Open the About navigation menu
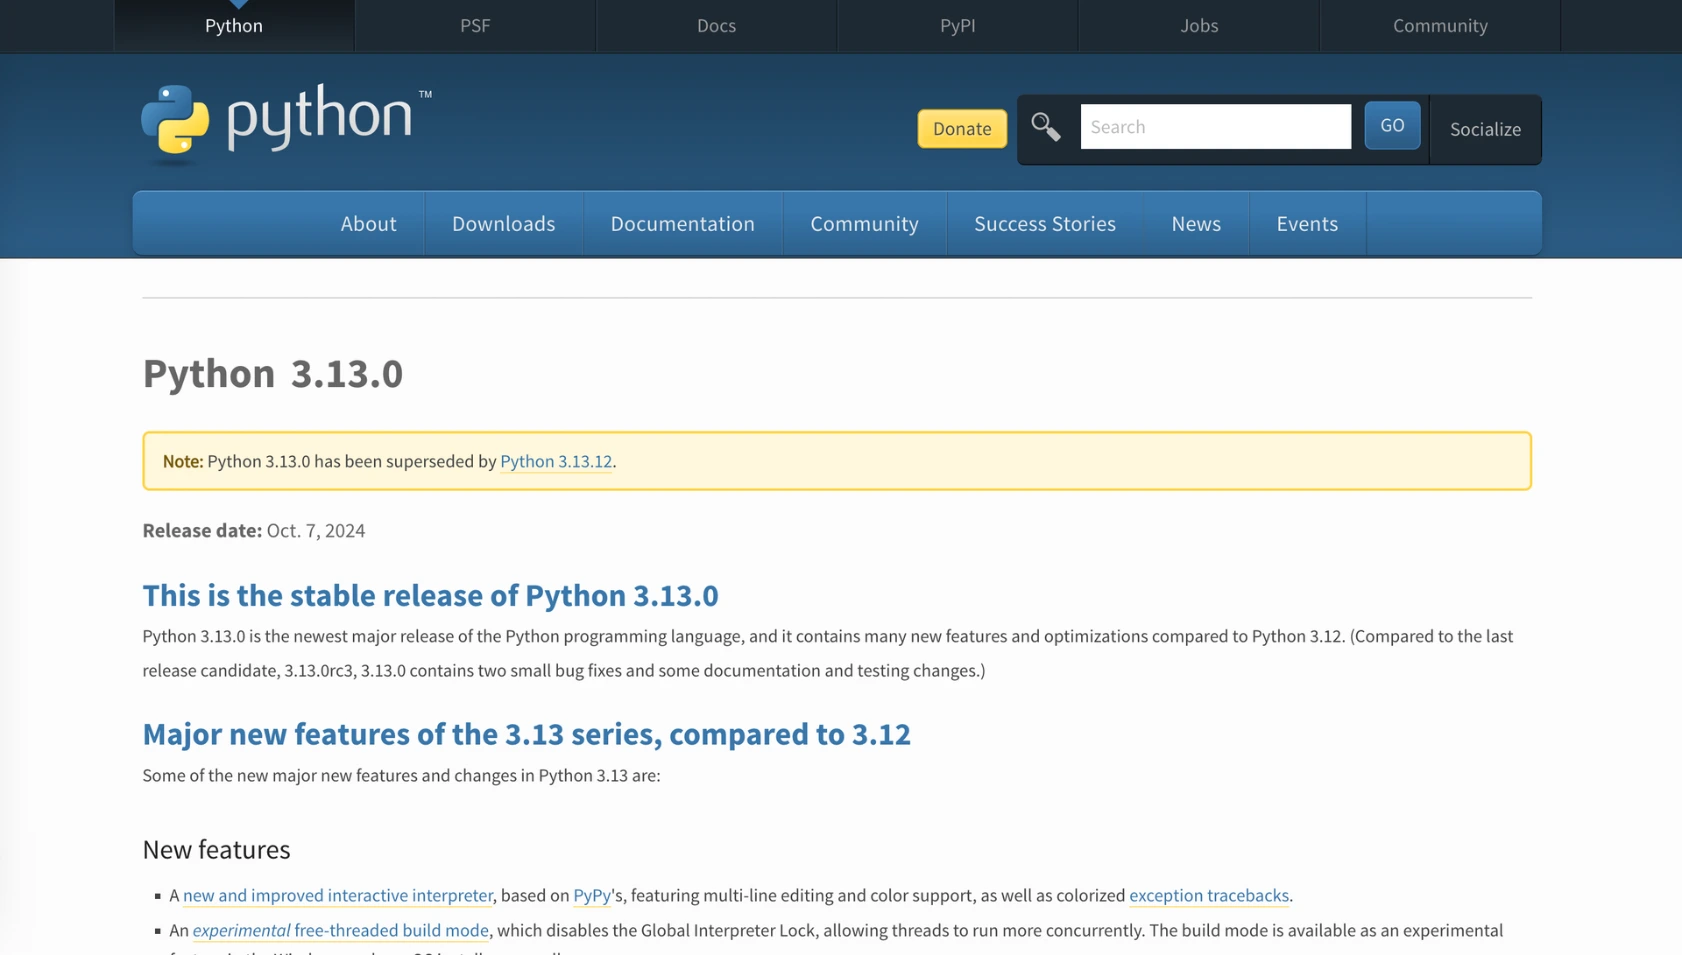This screenshot has height=955, width=1682. 368,224
